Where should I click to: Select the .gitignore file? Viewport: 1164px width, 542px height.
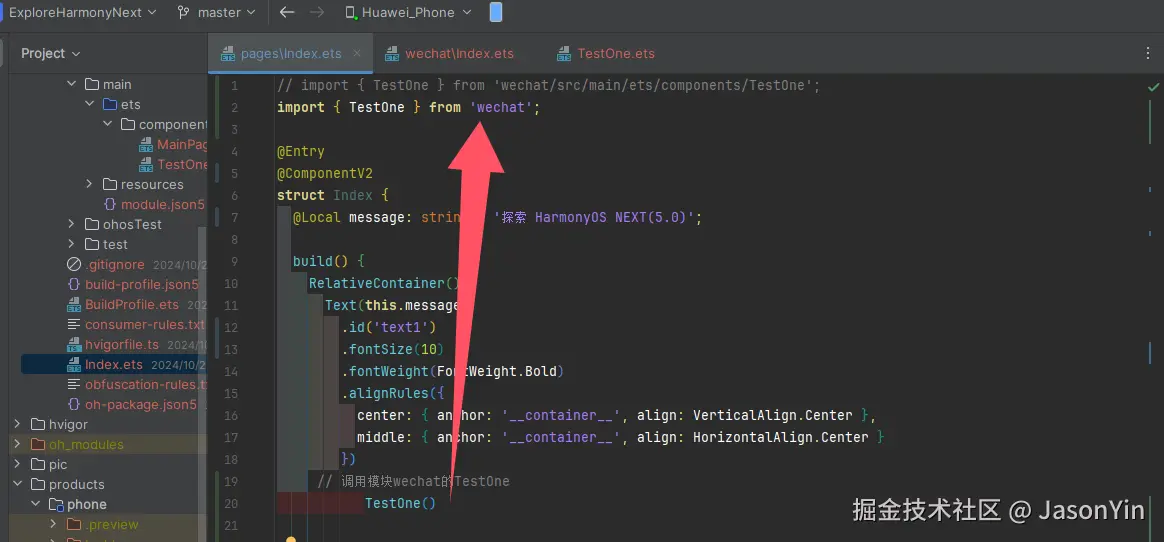(x=117, y=264)
